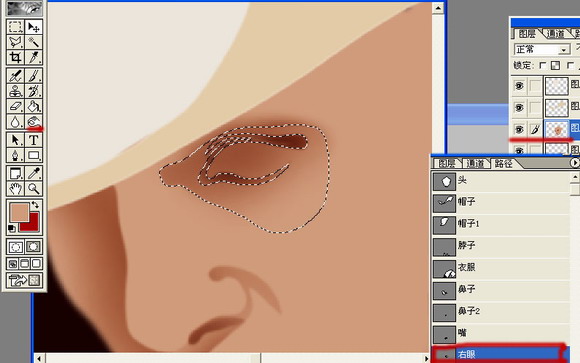Select the Crop tool
580x363 pixels.
coord(15,57)
